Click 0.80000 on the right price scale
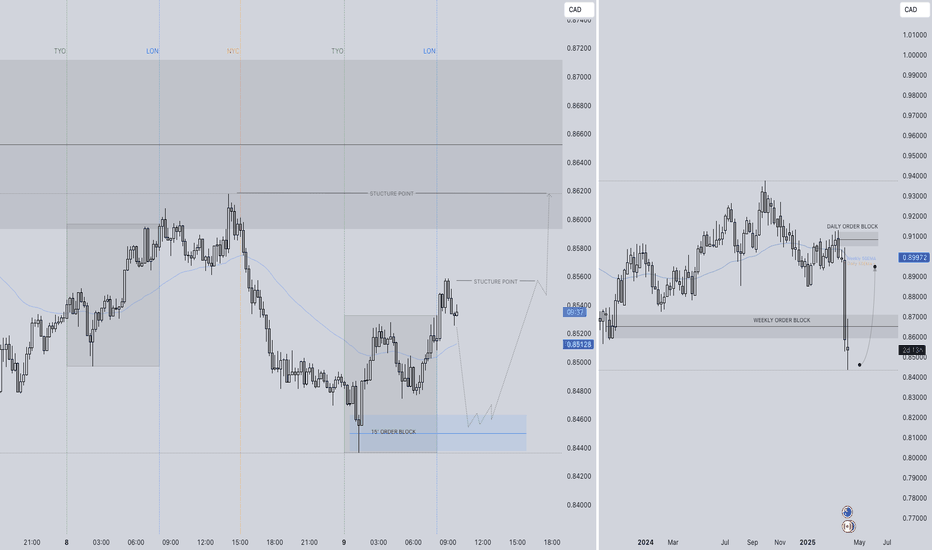Viewport: 932px width, 550px height. pyautogui.click(x=915, y=458)
